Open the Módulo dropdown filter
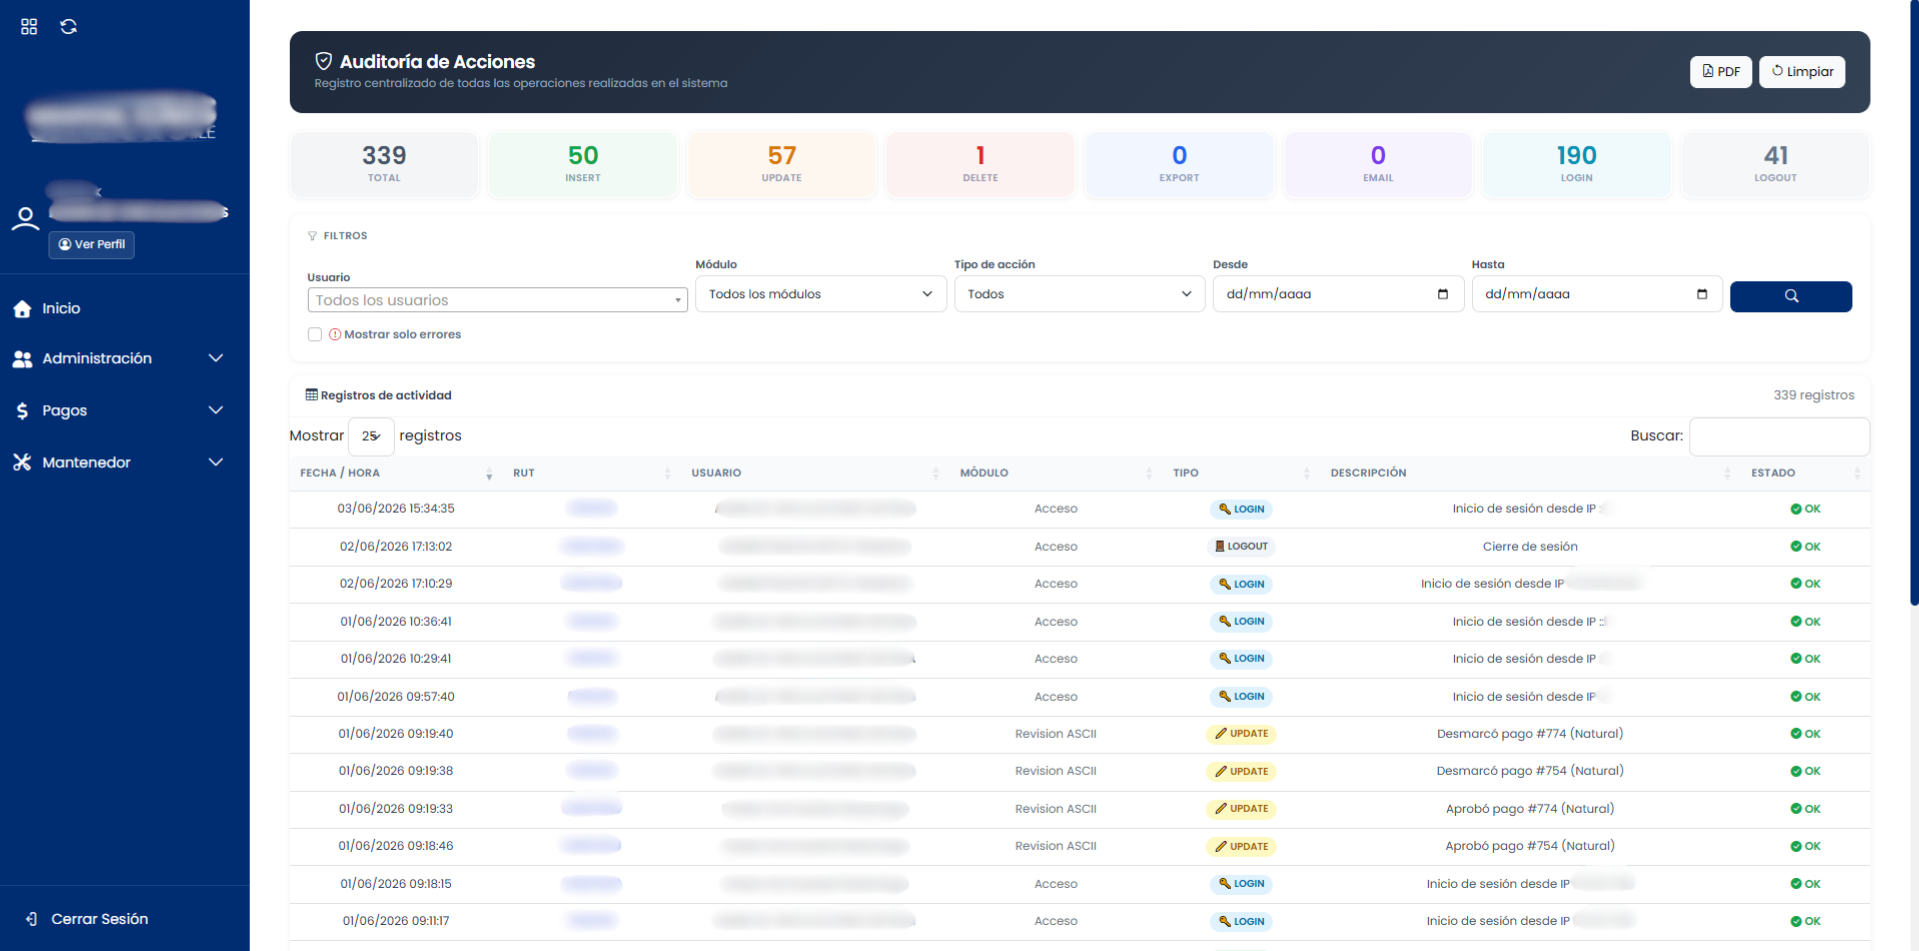Viewport: 1919px width, 951px height. (820, 294)
